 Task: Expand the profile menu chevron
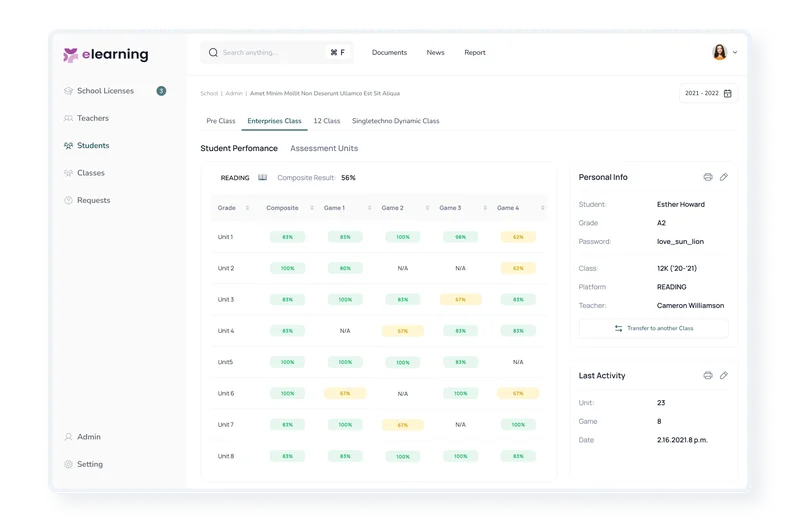click(x=735, y=52)
